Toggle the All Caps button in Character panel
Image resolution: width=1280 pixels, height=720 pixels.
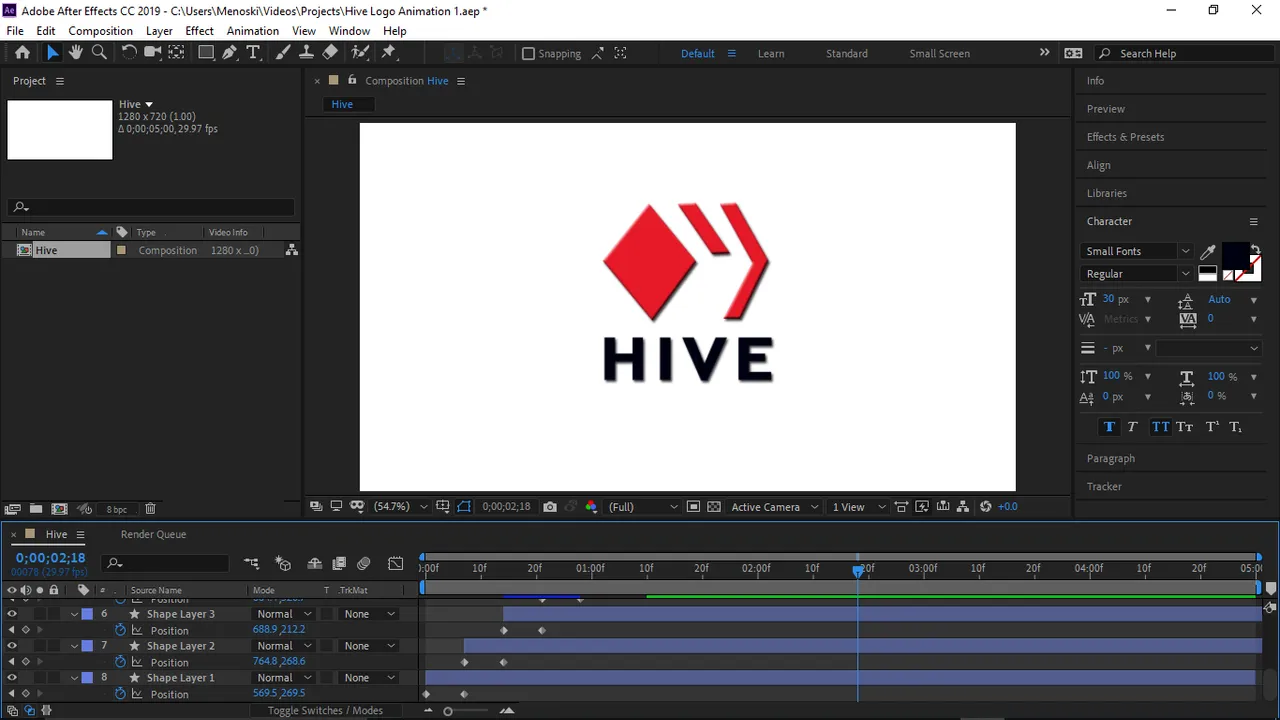coord(1160,427)
